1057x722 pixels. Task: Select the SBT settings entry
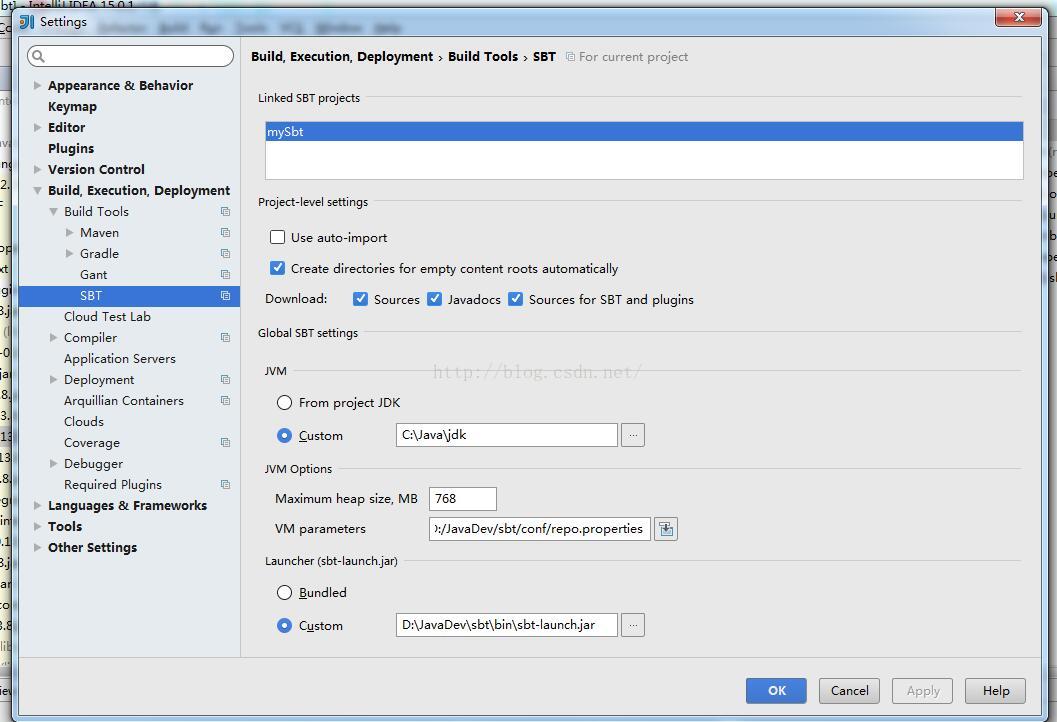pyautogui.click(x=129, y=295)
